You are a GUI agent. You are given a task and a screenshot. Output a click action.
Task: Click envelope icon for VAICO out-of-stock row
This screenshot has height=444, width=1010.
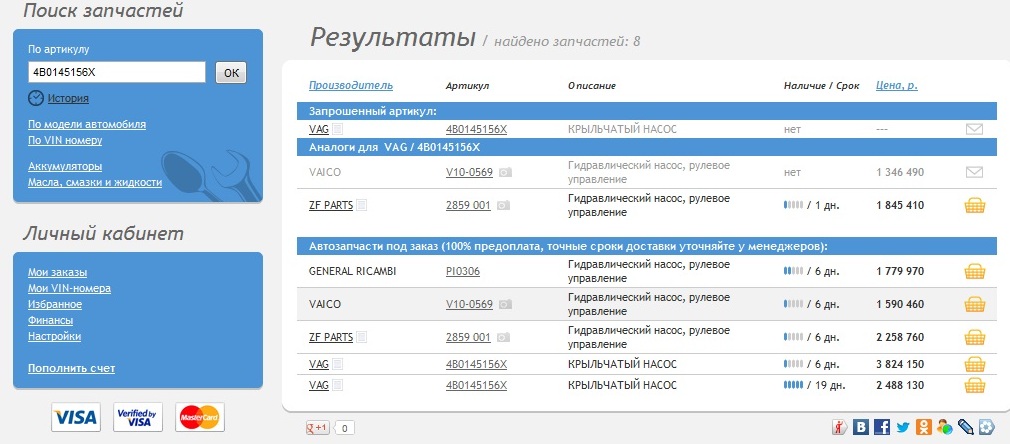[975, 172]
